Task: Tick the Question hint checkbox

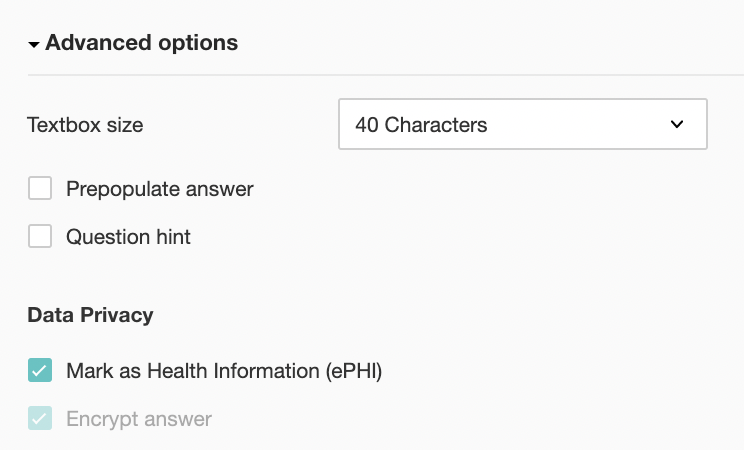Action: click(40, 237)
